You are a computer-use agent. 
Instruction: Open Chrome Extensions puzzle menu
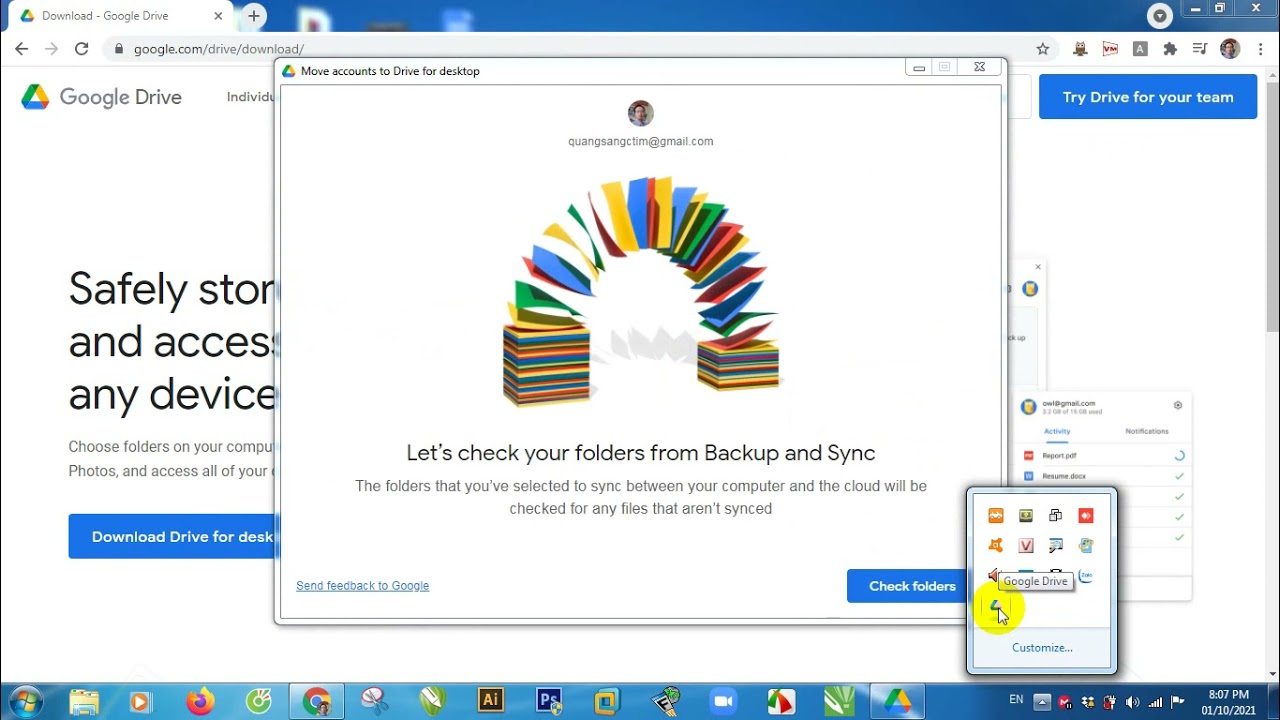click(1170, 49)
